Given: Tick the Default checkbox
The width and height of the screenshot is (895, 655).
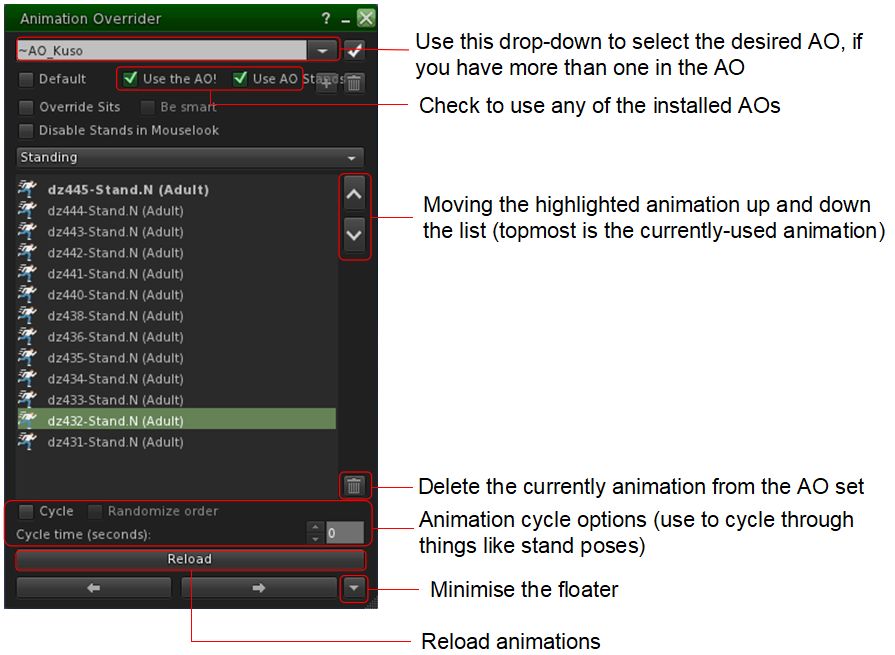Looking at the screenshot, I should 27,79.
